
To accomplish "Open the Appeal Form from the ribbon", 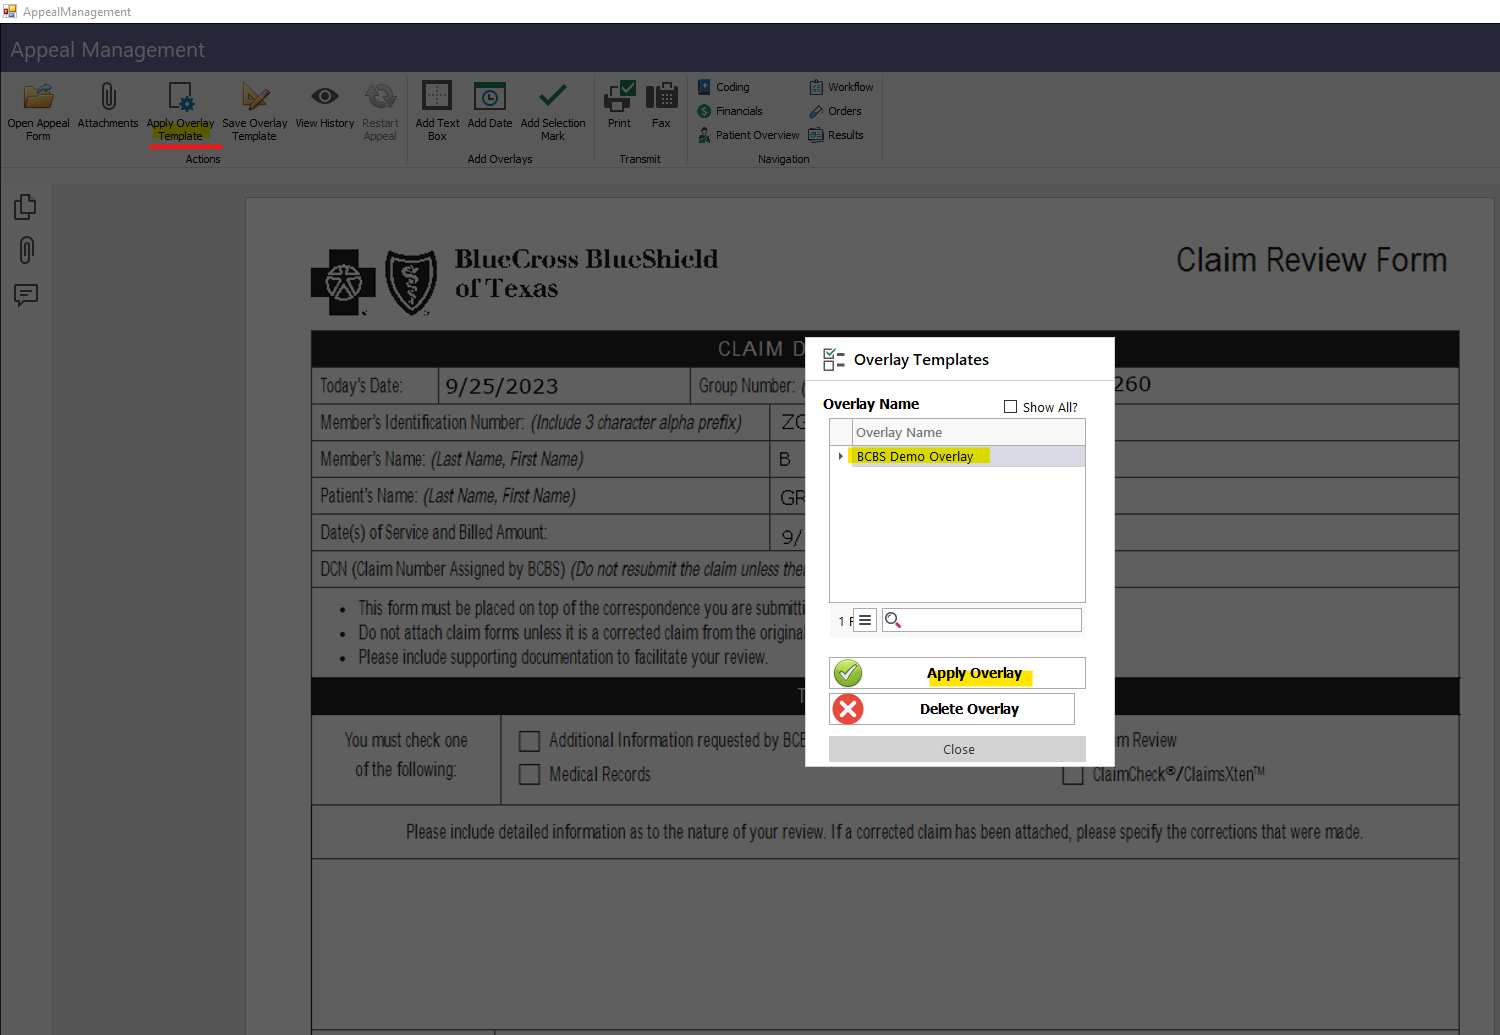I will tap(38, 111).
